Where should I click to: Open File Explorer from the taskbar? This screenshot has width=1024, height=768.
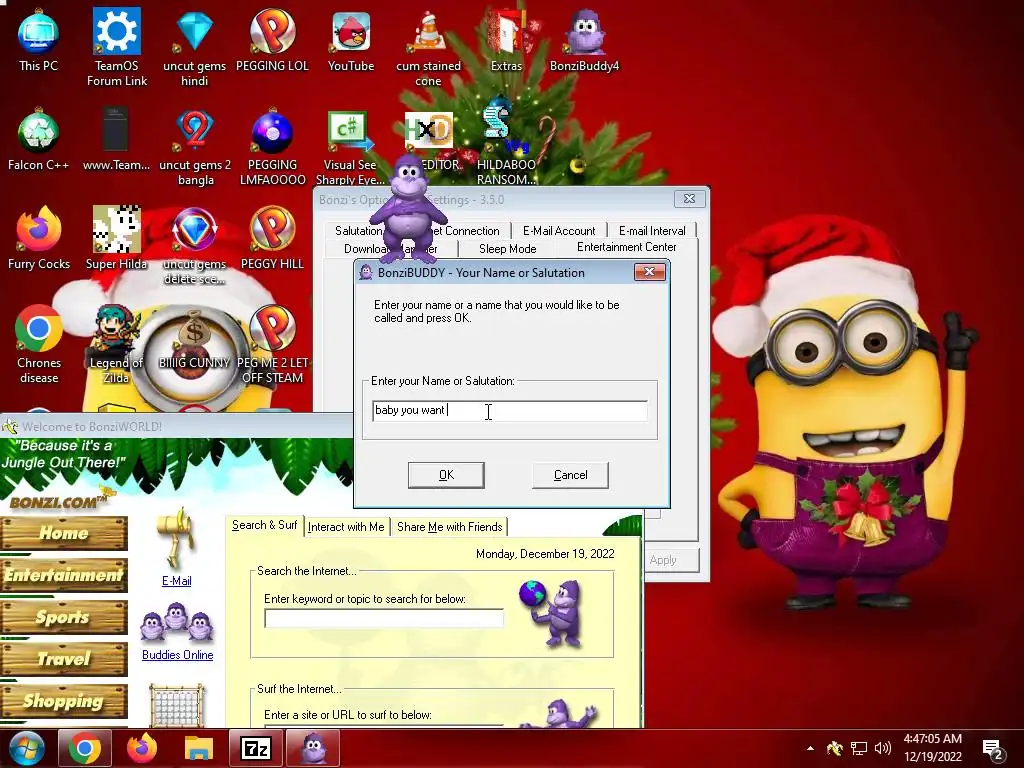click(x=199, y=748)
